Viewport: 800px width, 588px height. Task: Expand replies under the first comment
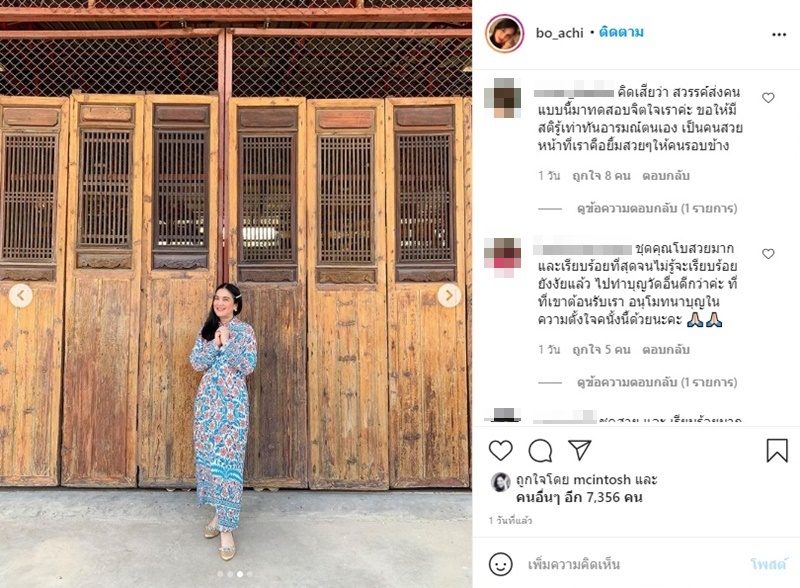pos(657,208)
